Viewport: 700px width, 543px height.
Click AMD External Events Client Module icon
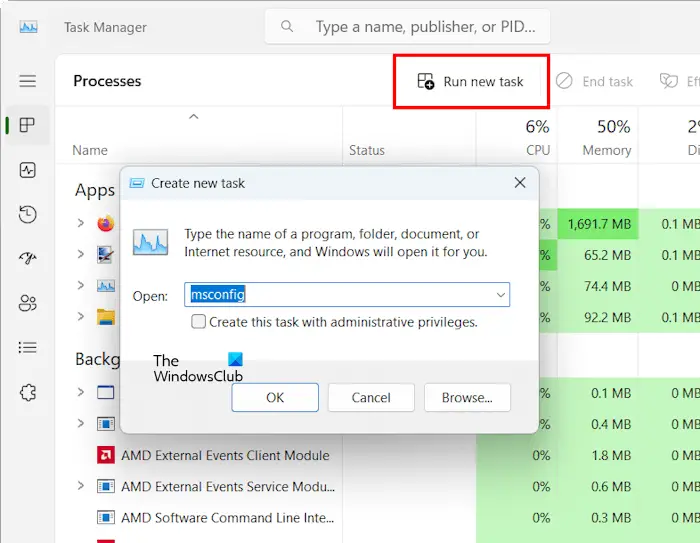pyautogui.click(x=106, y=455)
